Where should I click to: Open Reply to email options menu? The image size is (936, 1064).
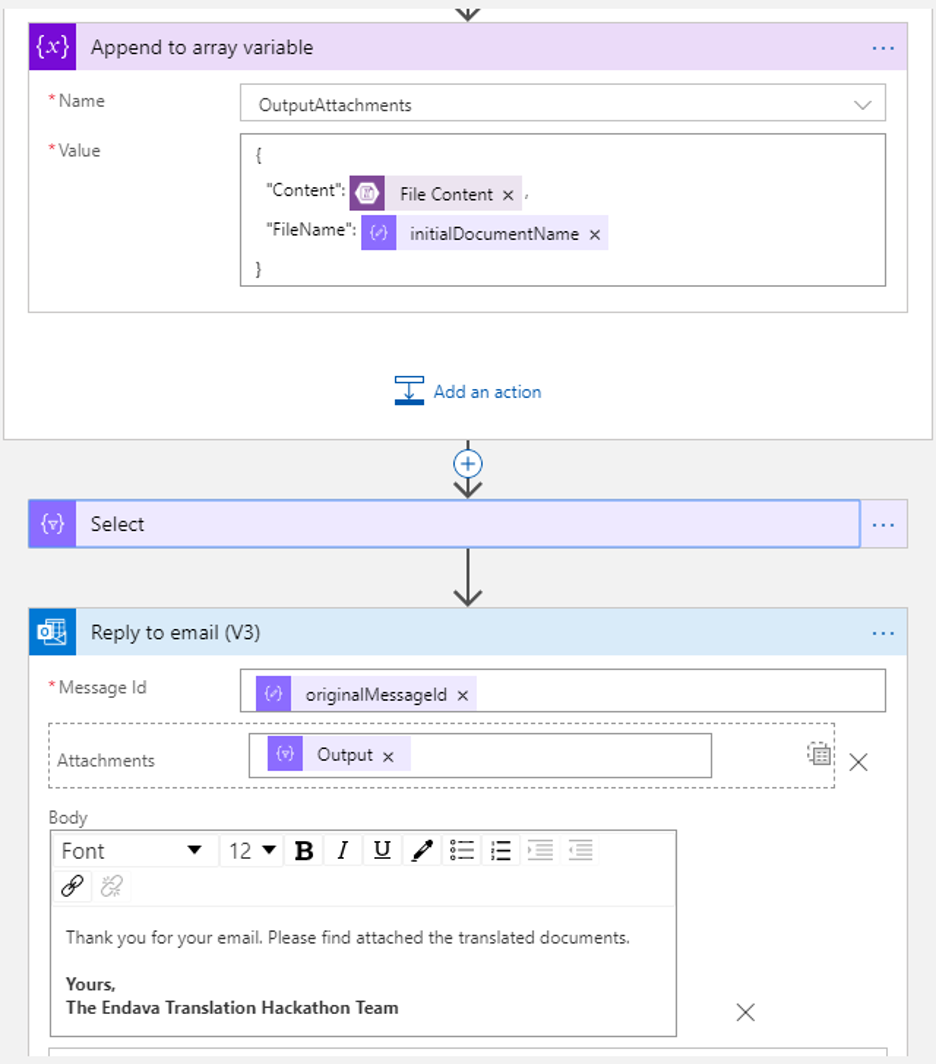882,633
